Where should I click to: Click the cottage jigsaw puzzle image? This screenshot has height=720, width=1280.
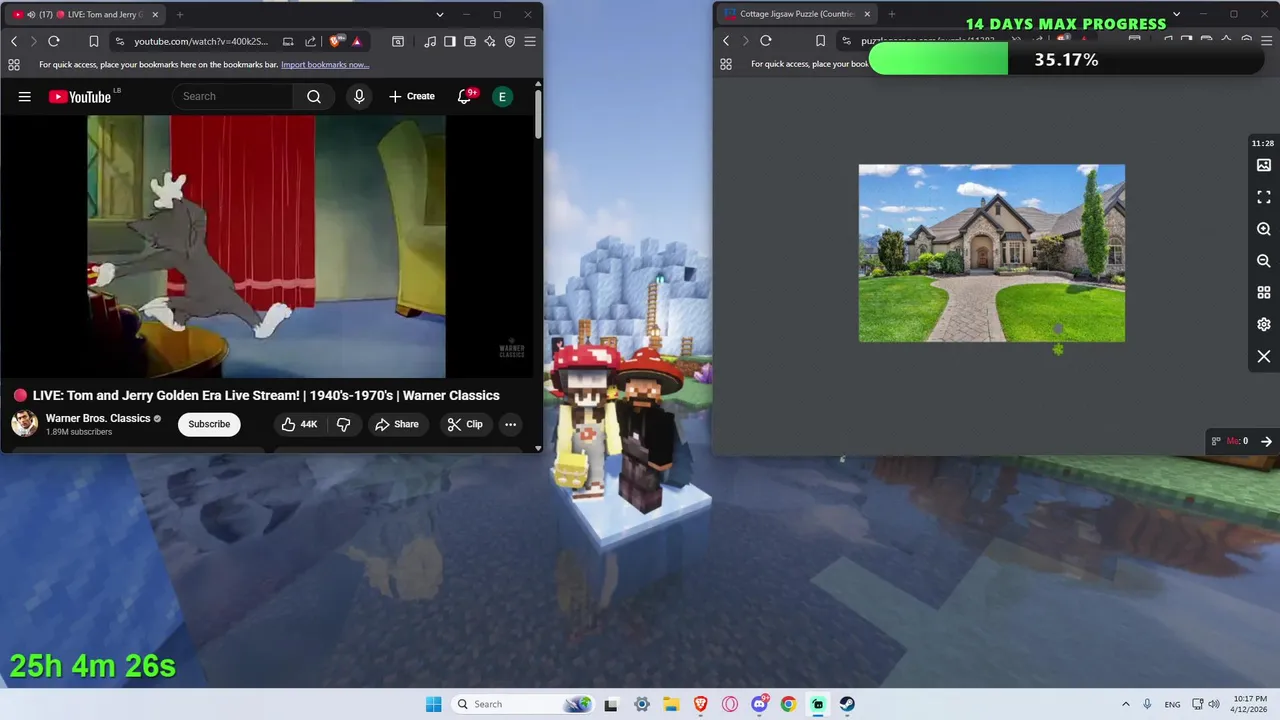[x=991, y=253]
